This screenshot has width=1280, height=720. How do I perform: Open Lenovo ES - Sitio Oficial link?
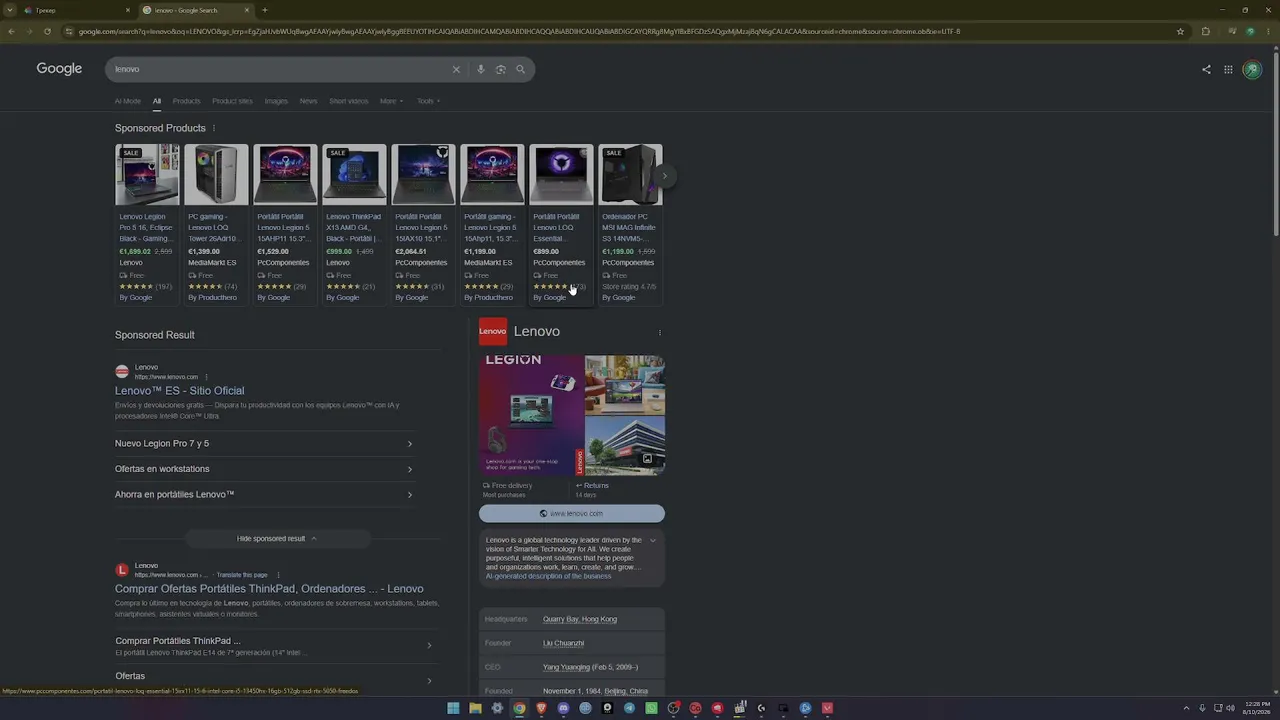179,391
